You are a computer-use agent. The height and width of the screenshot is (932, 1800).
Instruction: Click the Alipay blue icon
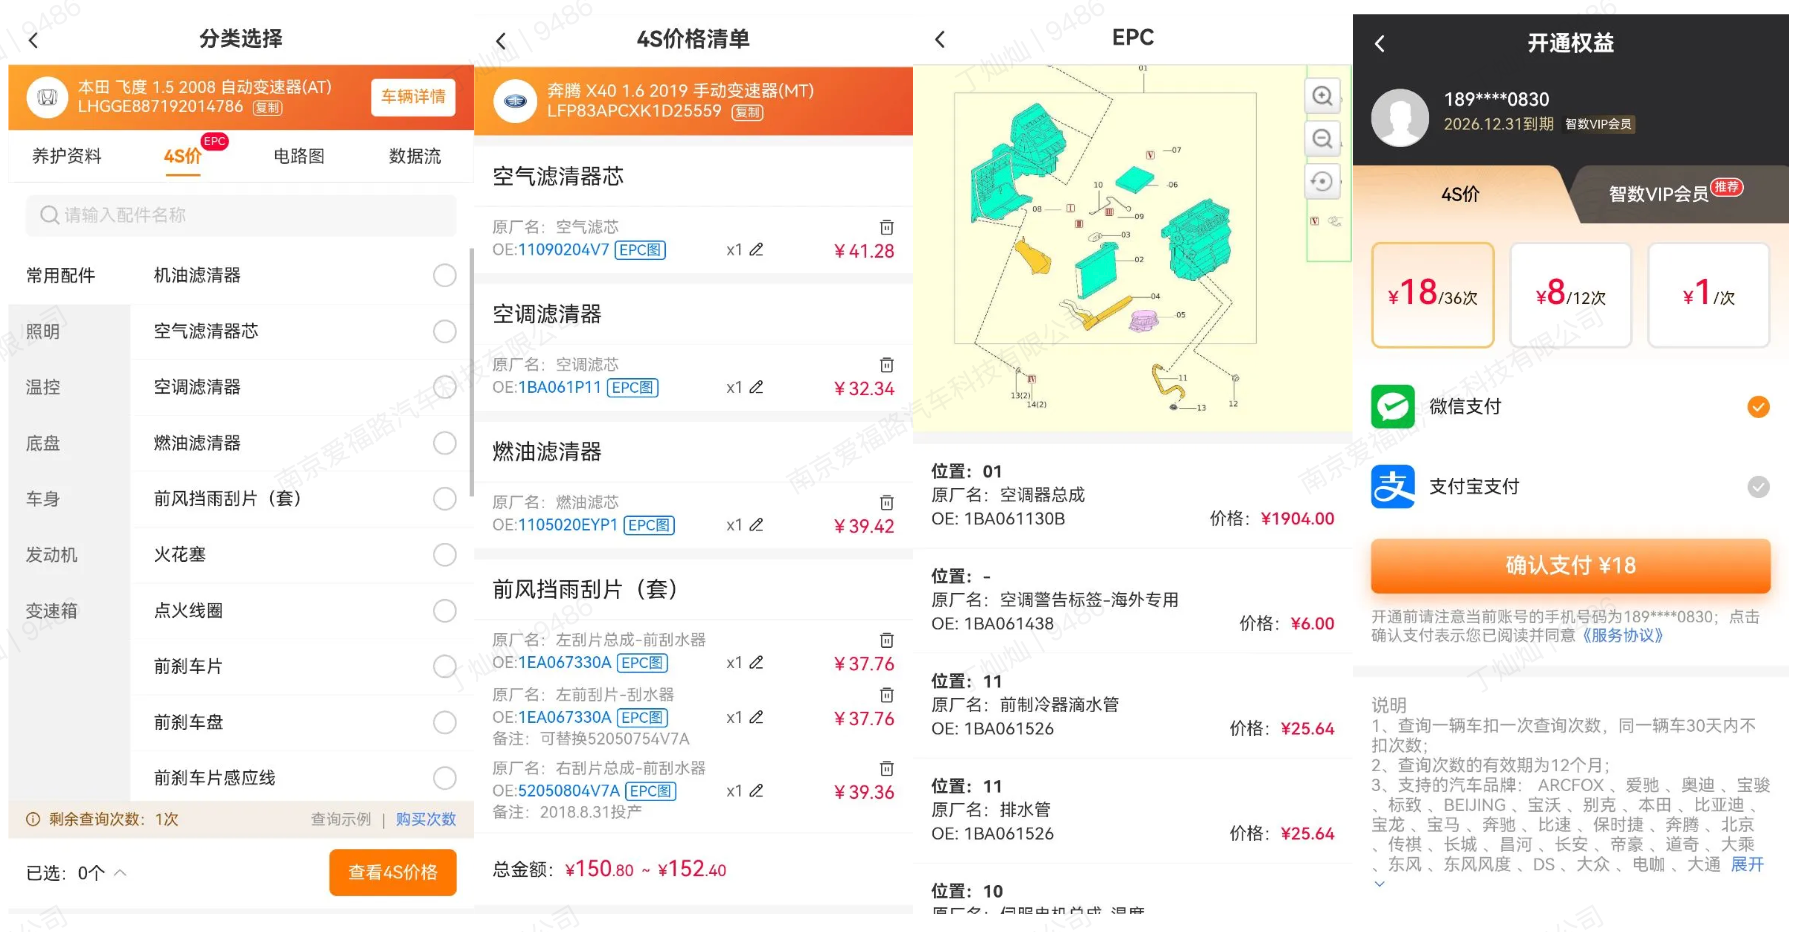(x=1392, y=487)
